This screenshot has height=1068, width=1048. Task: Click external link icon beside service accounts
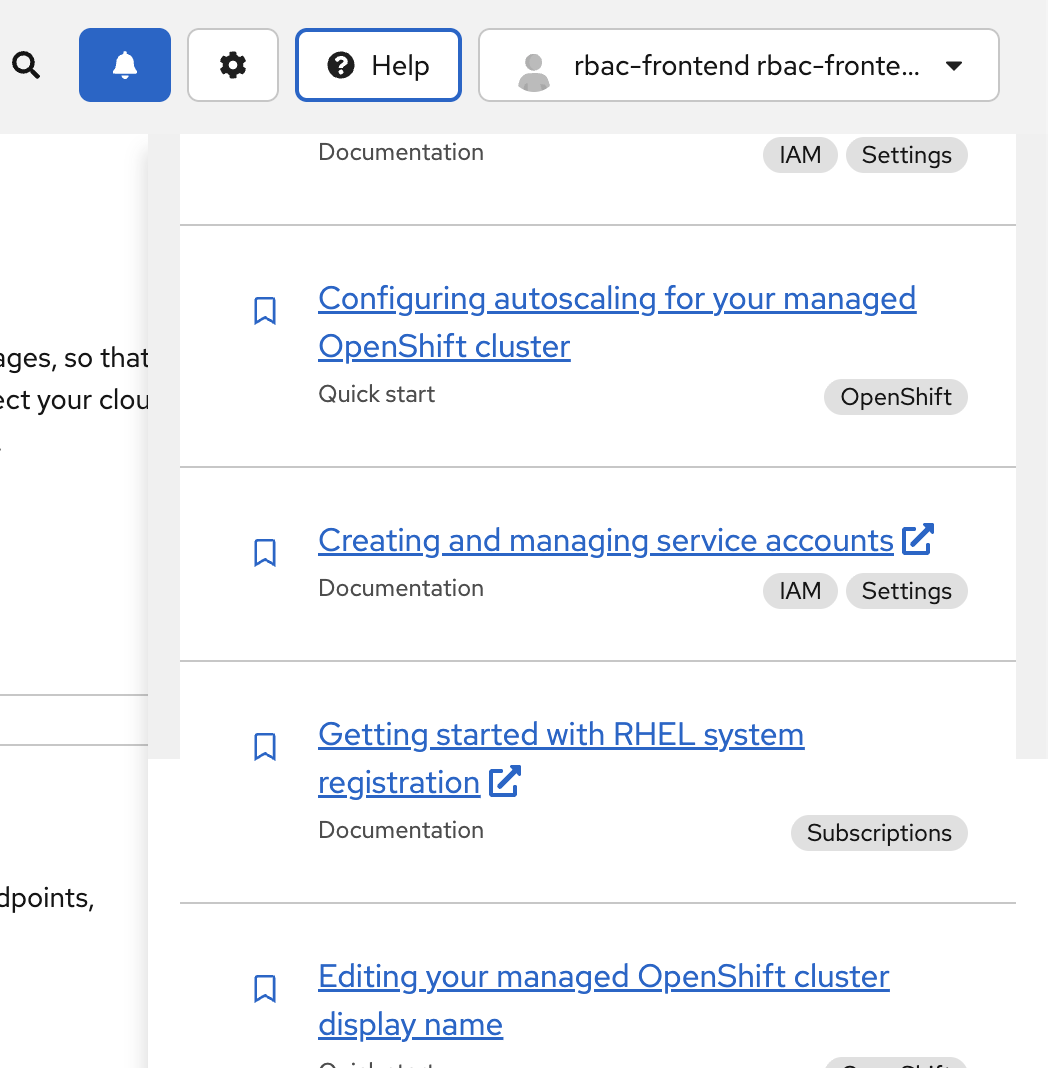tap(918, 540)
